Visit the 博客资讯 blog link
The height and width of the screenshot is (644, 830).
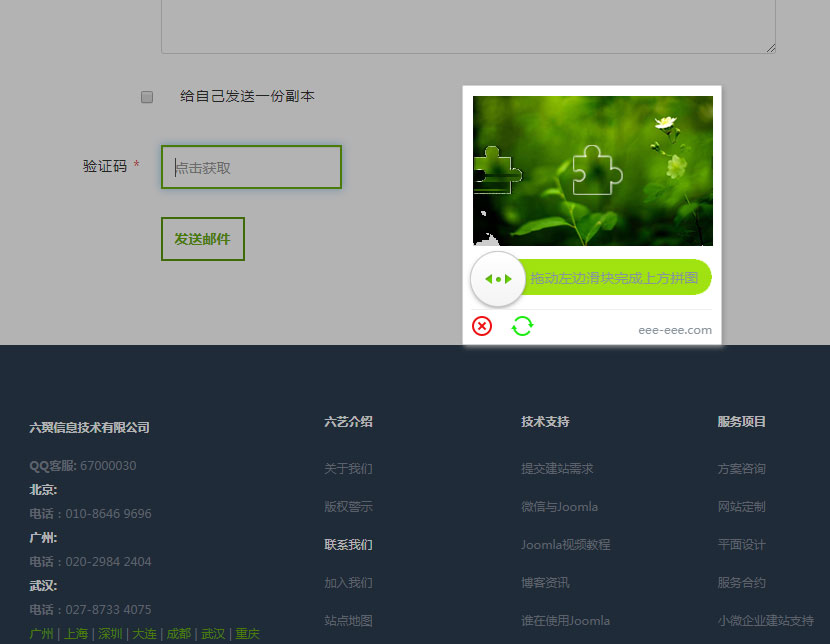pos(545,583)
